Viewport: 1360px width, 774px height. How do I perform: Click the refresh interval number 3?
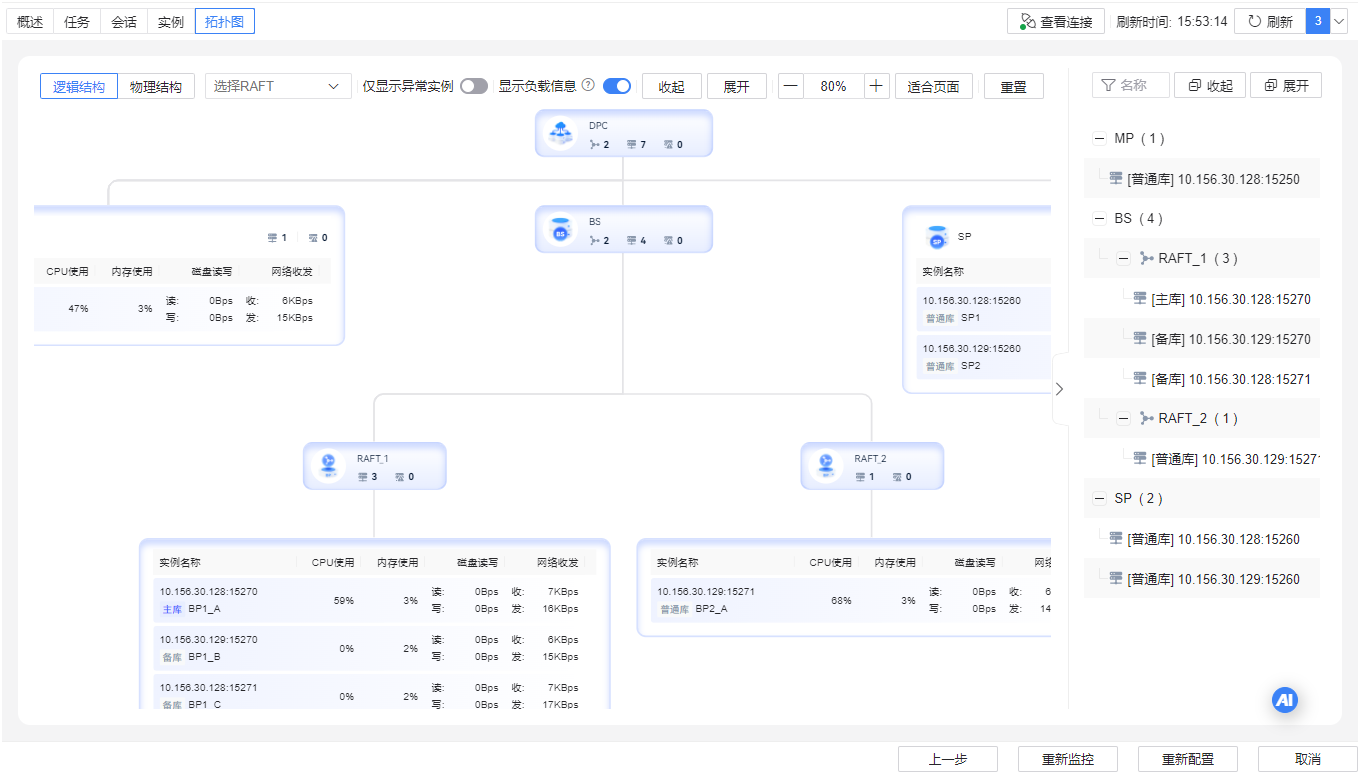click(x=1318, y=21)
